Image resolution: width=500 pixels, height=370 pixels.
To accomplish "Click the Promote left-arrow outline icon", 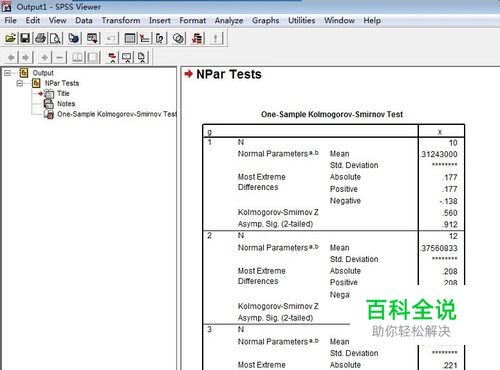I will [x=11, y=58].
